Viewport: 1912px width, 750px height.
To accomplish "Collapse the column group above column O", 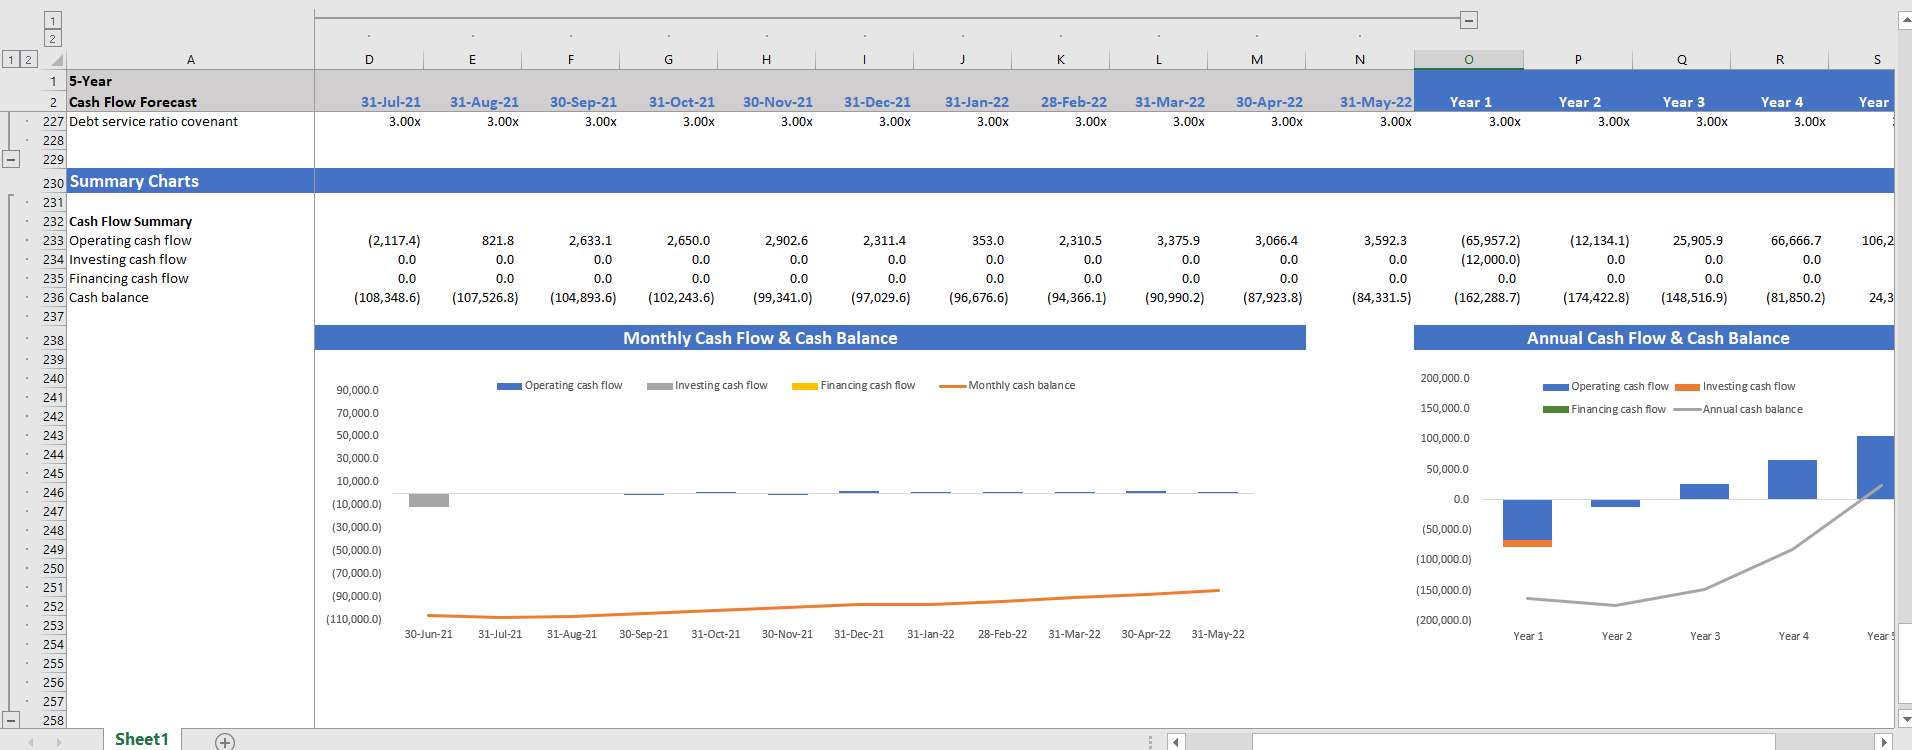I will (1468, 20).
